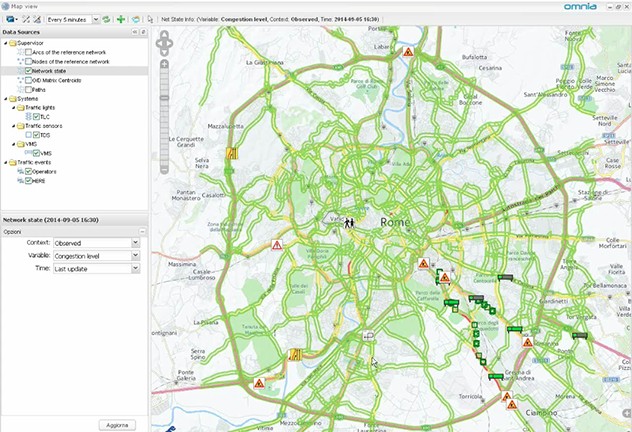Uncheck the Operators checkbox
This screenshot has width=632, height=432.
click(x=28, y=172)
